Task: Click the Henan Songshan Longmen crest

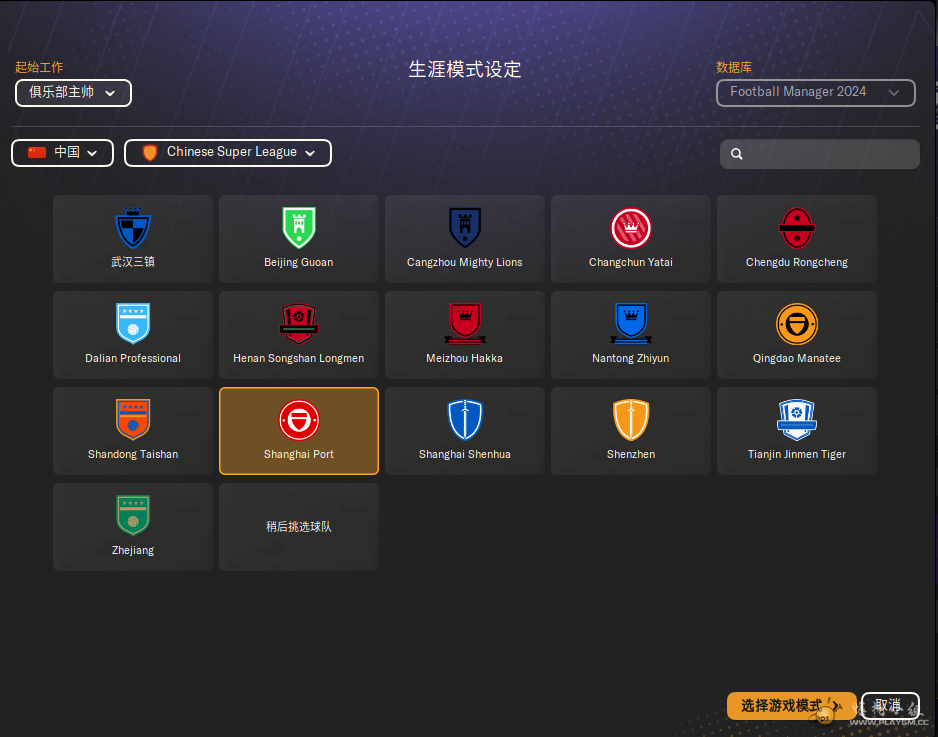Action: (299, 324)
